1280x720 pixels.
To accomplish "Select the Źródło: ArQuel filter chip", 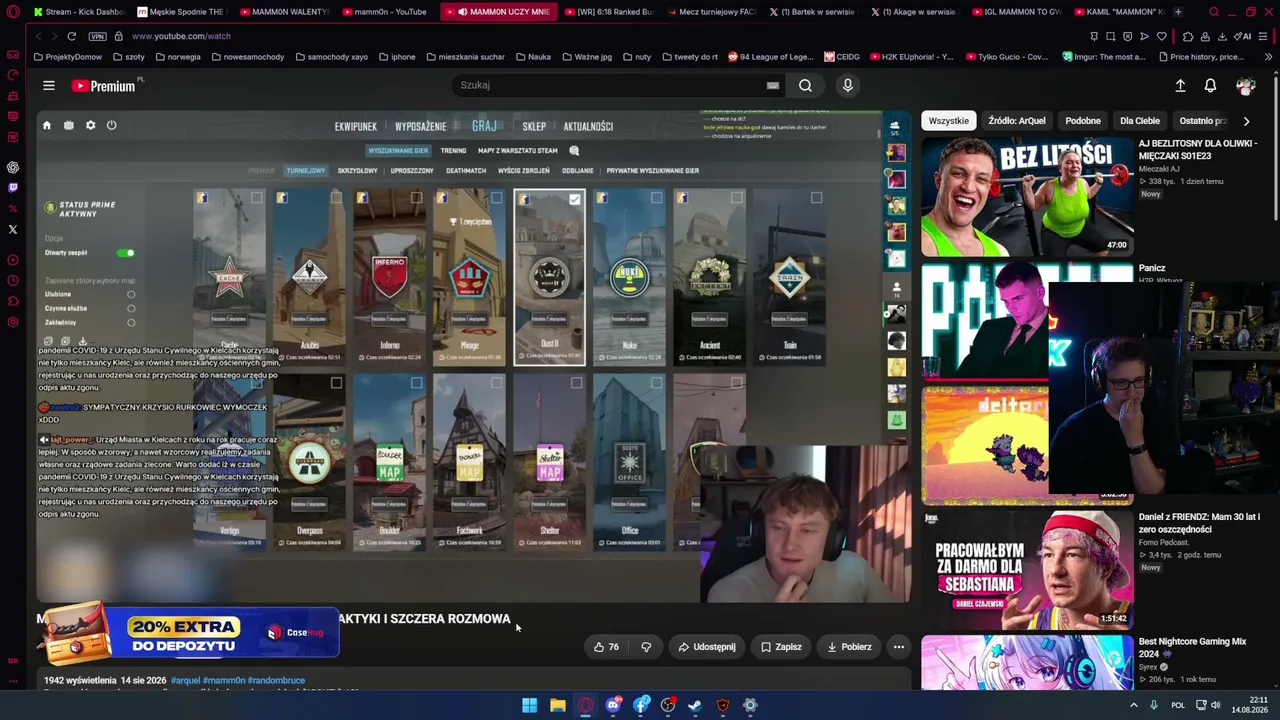I will point(1017,121).
